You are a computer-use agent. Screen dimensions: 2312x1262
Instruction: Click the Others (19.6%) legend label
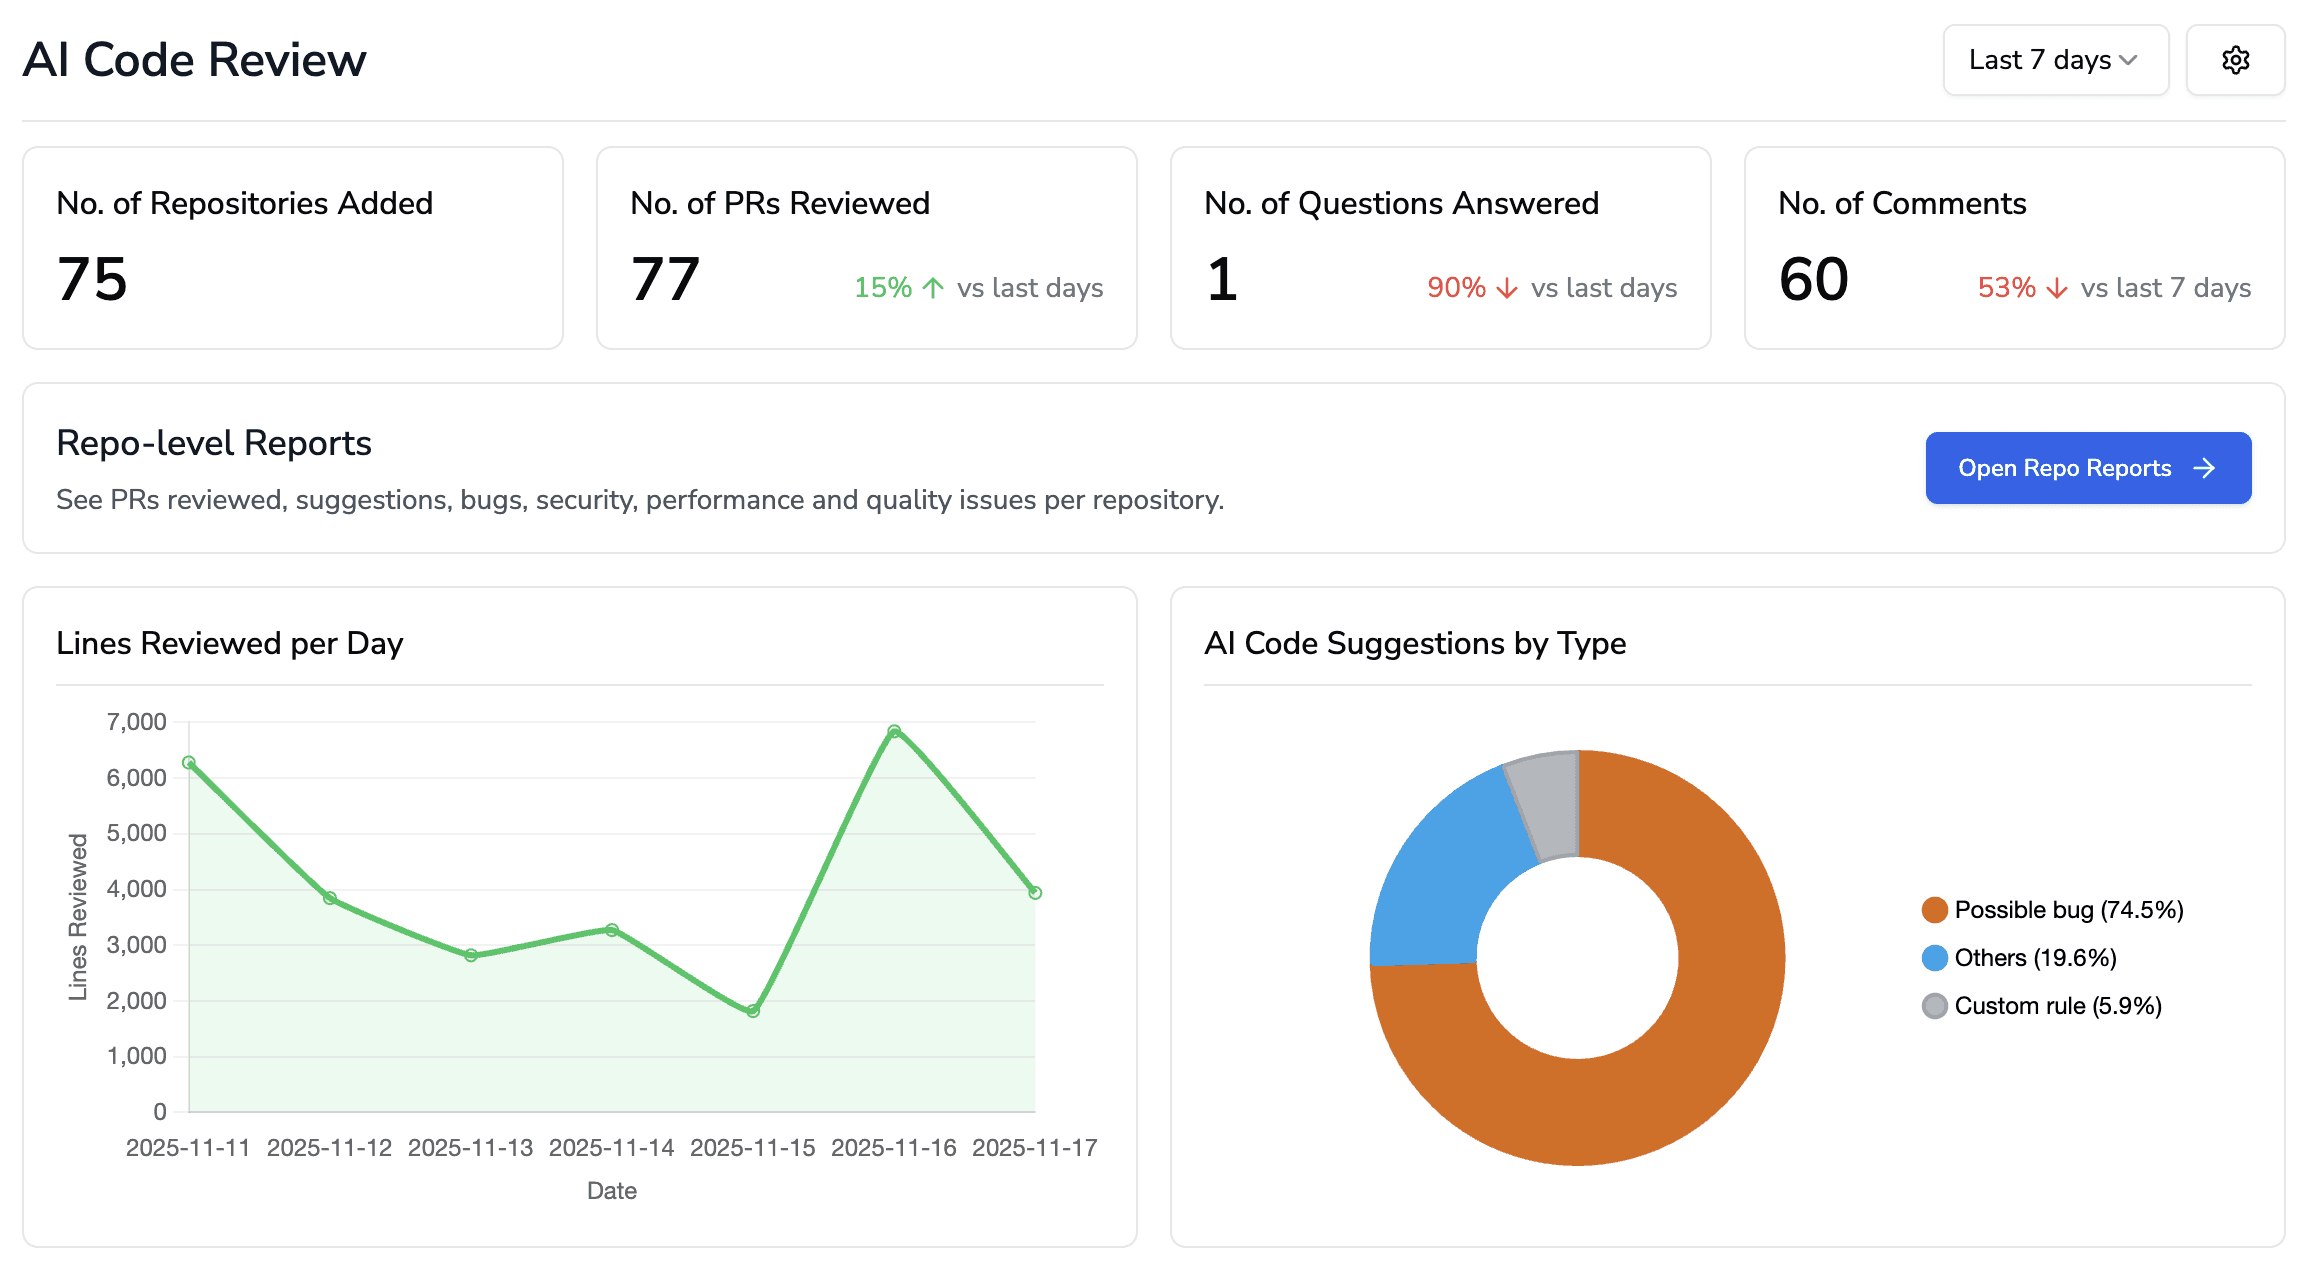click(2036, 958)
